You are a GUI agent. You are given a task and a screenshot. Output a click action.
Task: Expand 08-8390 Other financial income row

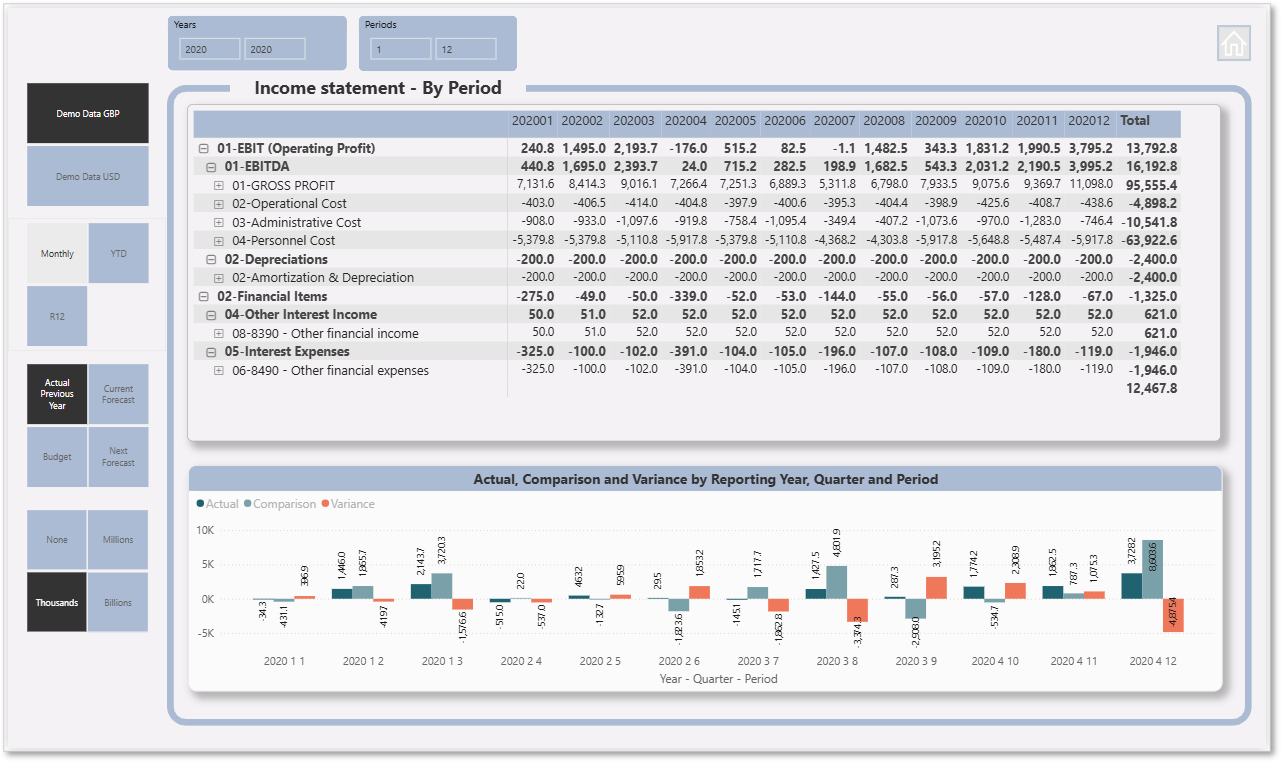(219, 333)
